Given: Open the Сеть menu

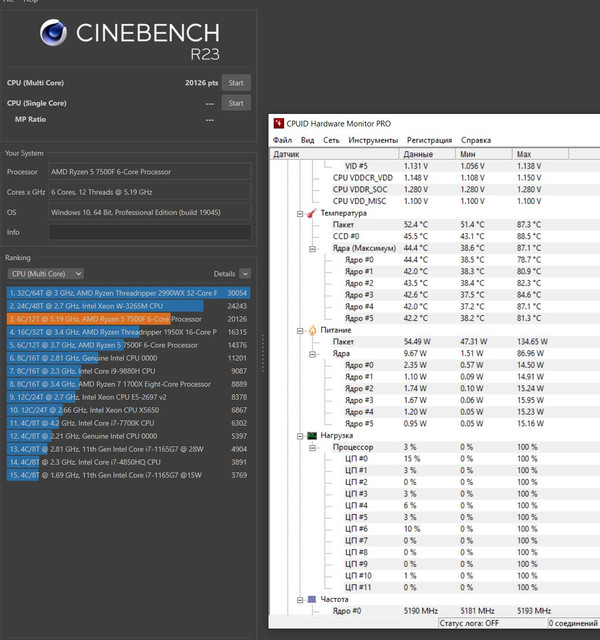Looking at the screenshot, I should (x=331, y=140).
